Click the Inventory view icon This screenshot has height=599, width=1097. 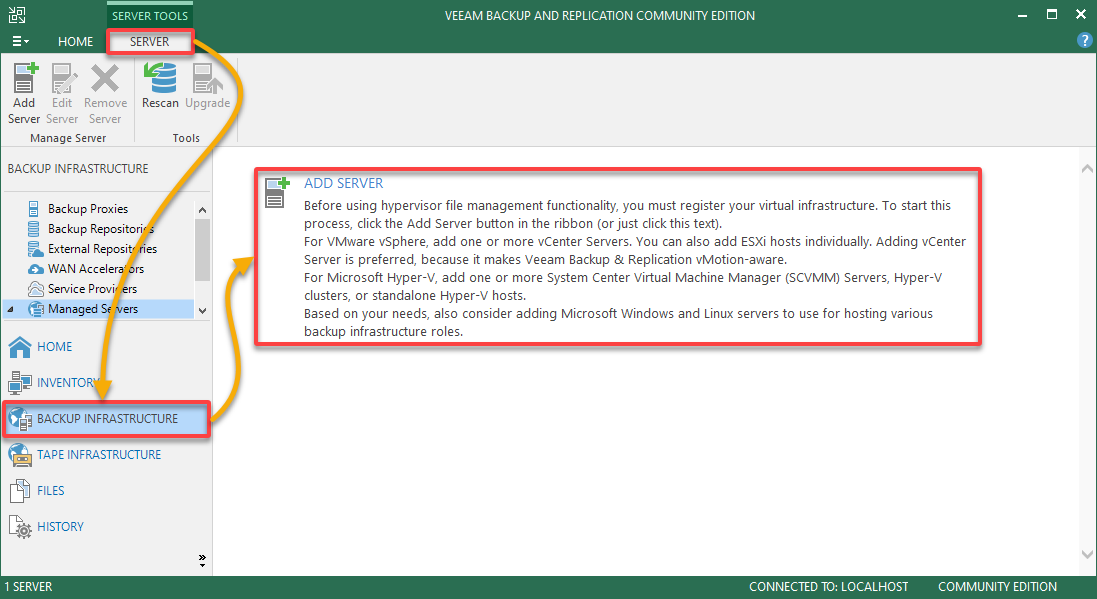coord(20,383)
